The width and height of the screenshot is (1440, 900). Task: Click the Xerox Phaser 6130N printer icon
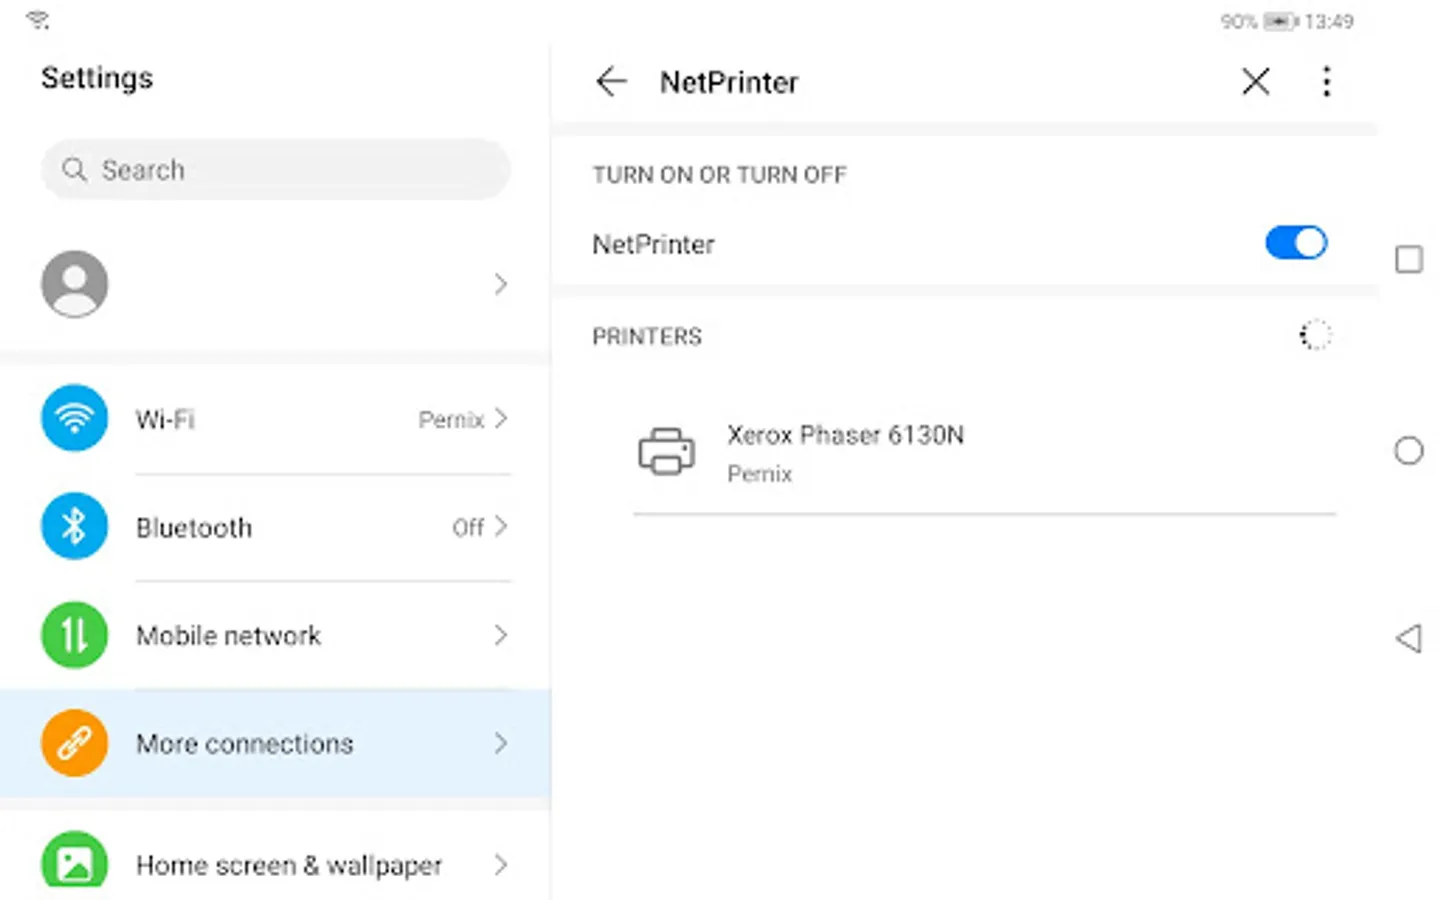(666, 452)
